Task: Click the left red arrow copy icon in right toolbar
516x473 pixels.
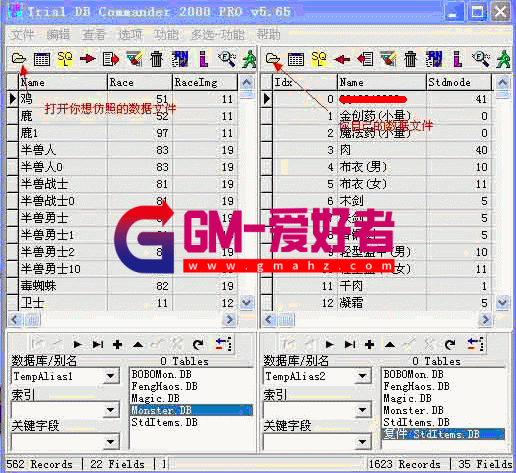Action: tap(342, 60)
